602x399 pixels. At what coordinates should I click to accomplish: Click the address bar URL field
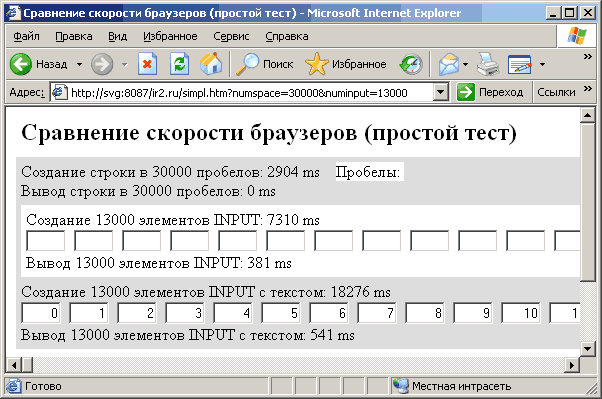coord(250,93)
